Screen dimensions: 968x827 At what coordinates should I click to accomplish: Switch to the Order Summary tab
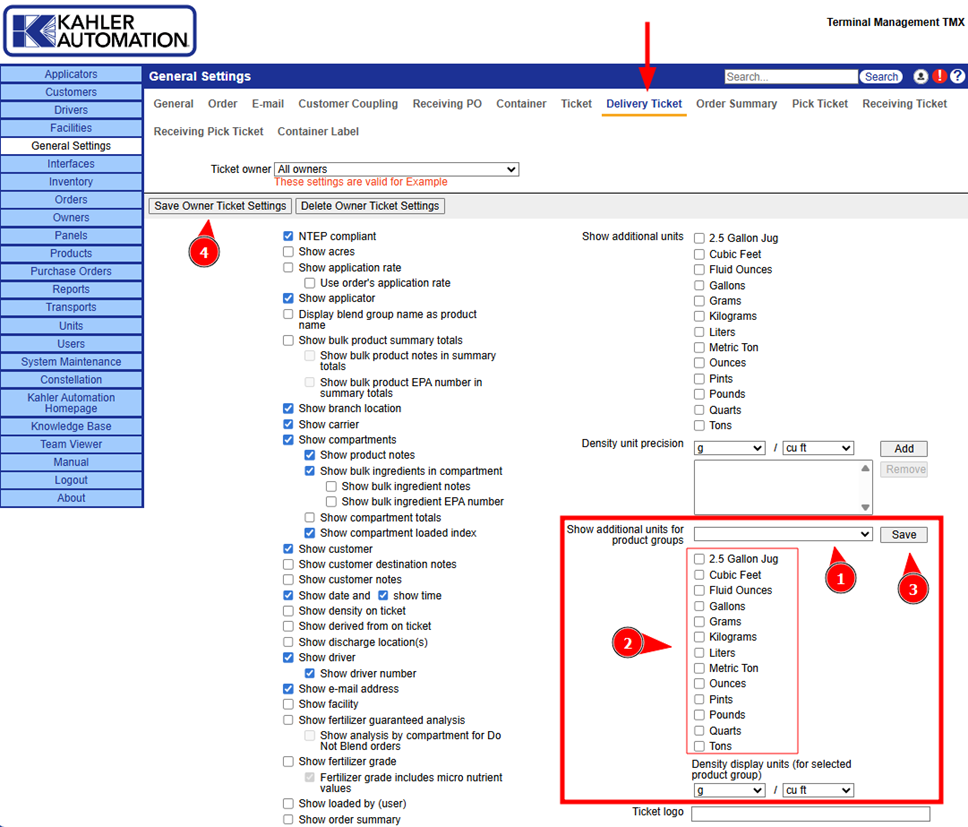[736, 104]
